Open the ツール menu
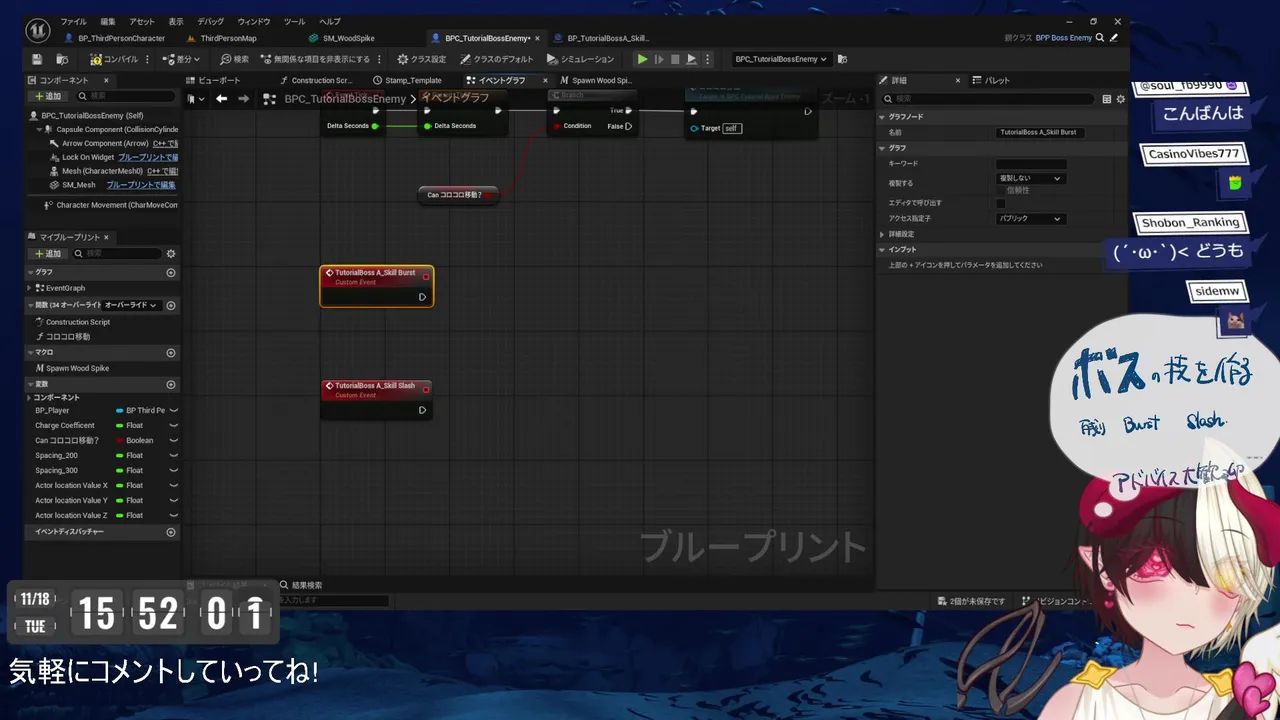This screenshot has width=1280, height=720. pyautogui.click(x=294, y=22)
